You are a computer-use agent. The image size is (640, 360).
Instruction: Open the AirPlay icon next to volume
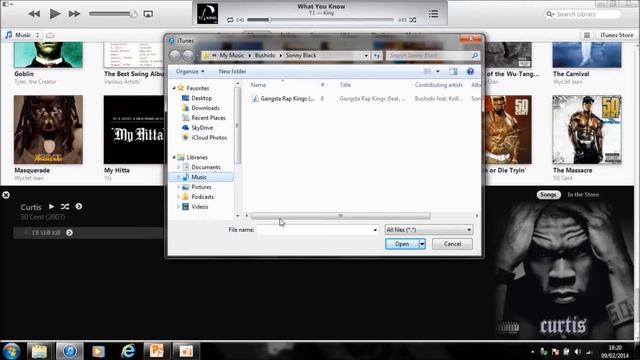(x=148, y=14)
